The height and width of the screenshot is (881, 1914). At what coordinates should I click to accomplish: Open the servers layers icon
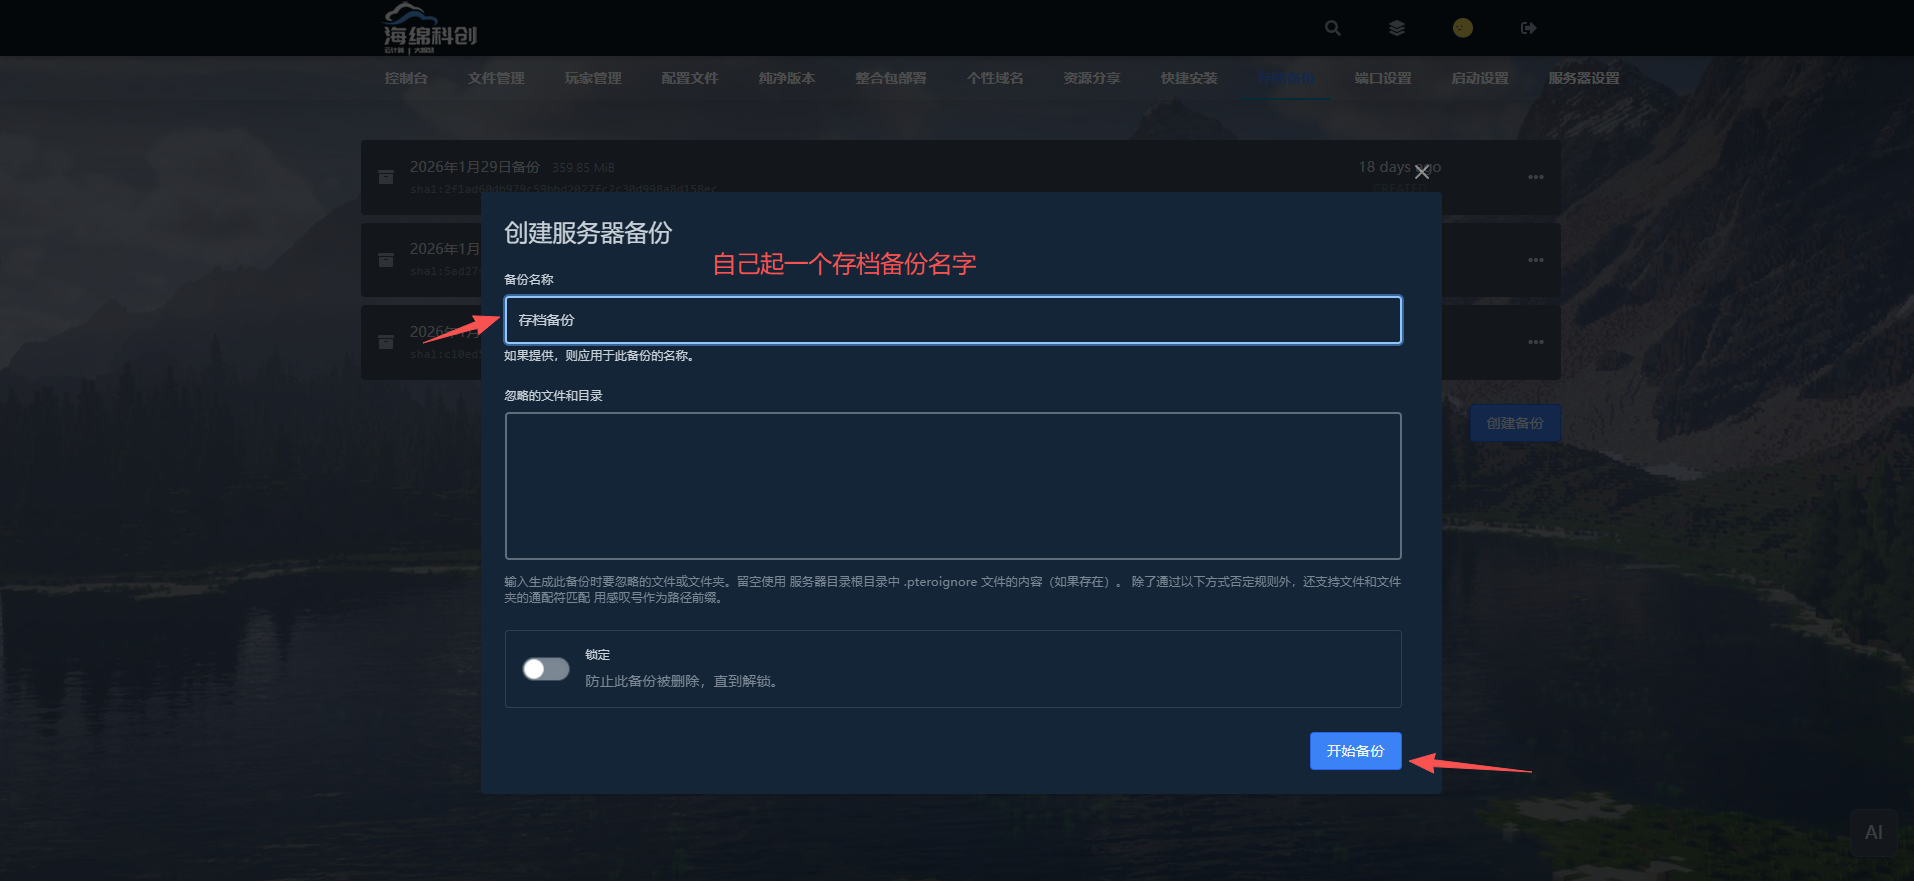pyautogui.click(x=1397, y=28)
